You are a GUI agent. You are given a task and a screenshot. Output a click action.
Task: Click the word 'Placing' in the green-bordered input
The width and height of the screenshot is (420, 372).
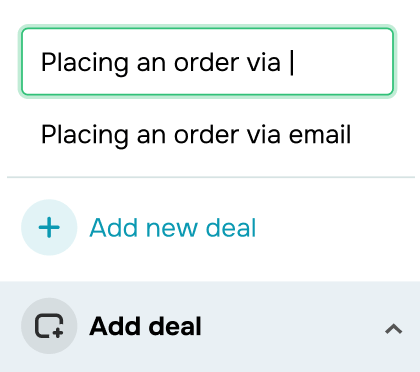coord(85,63)
